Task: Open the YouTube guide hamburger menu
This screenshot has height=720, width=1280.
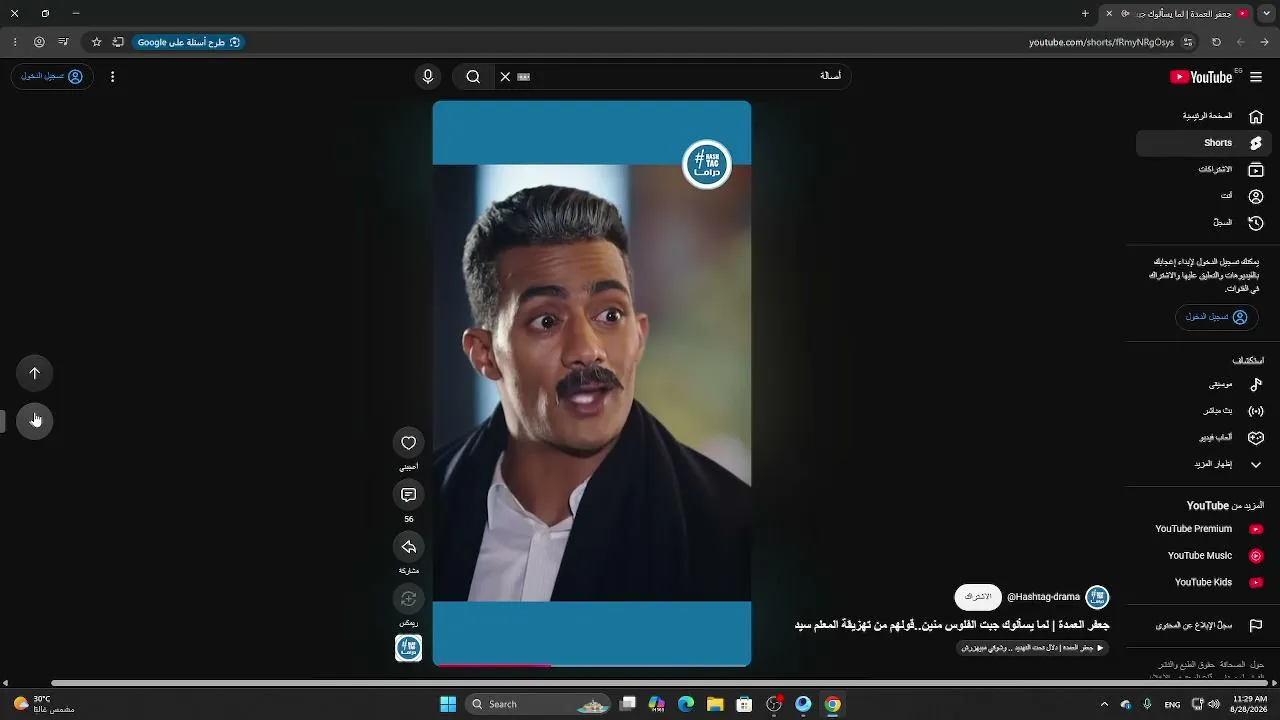Action: 1256,77
